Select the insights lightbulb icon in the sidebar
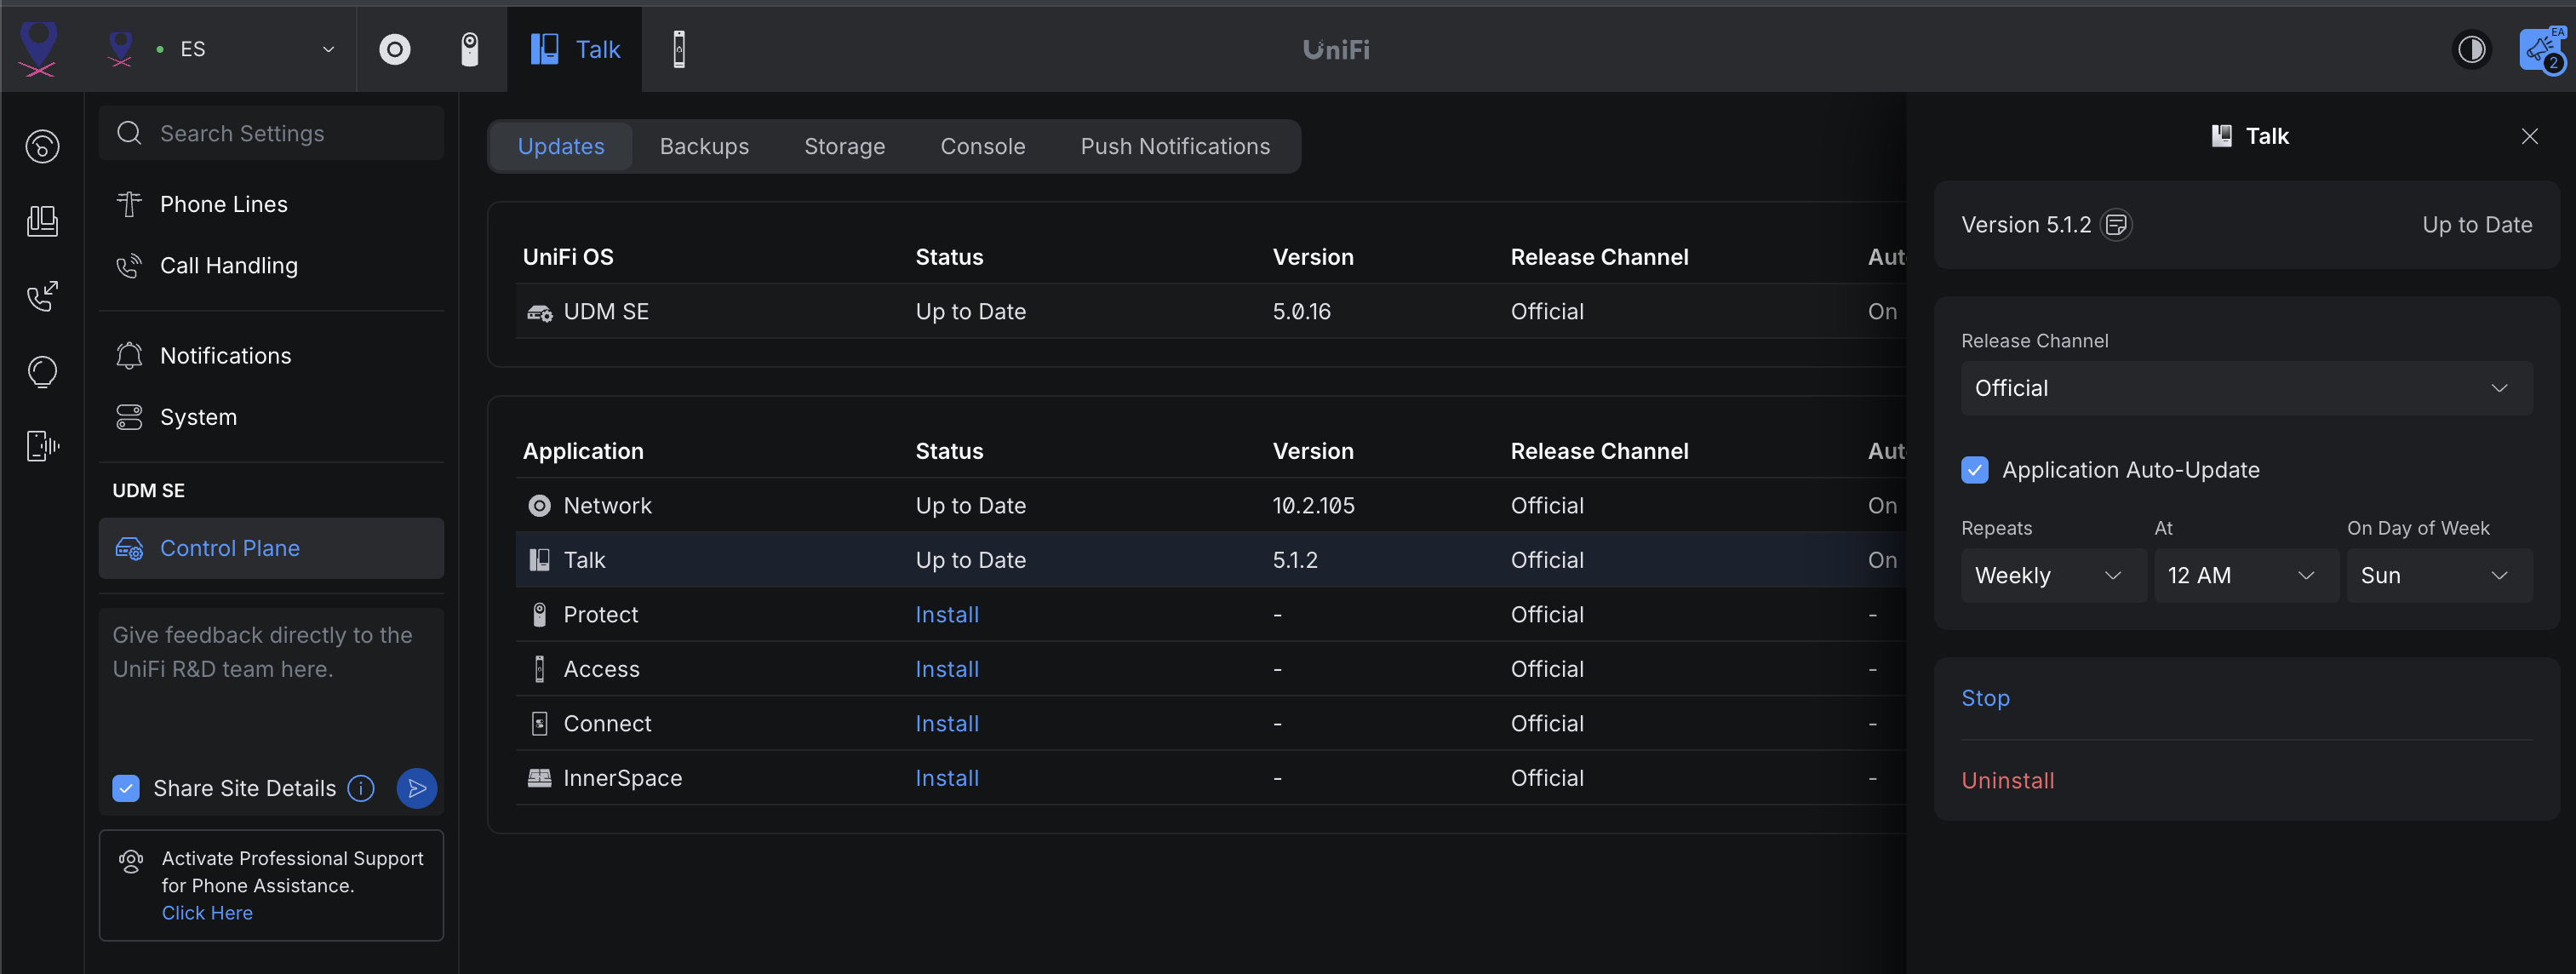The height and width of the screenshot is (974, 2576). (42, 371)
